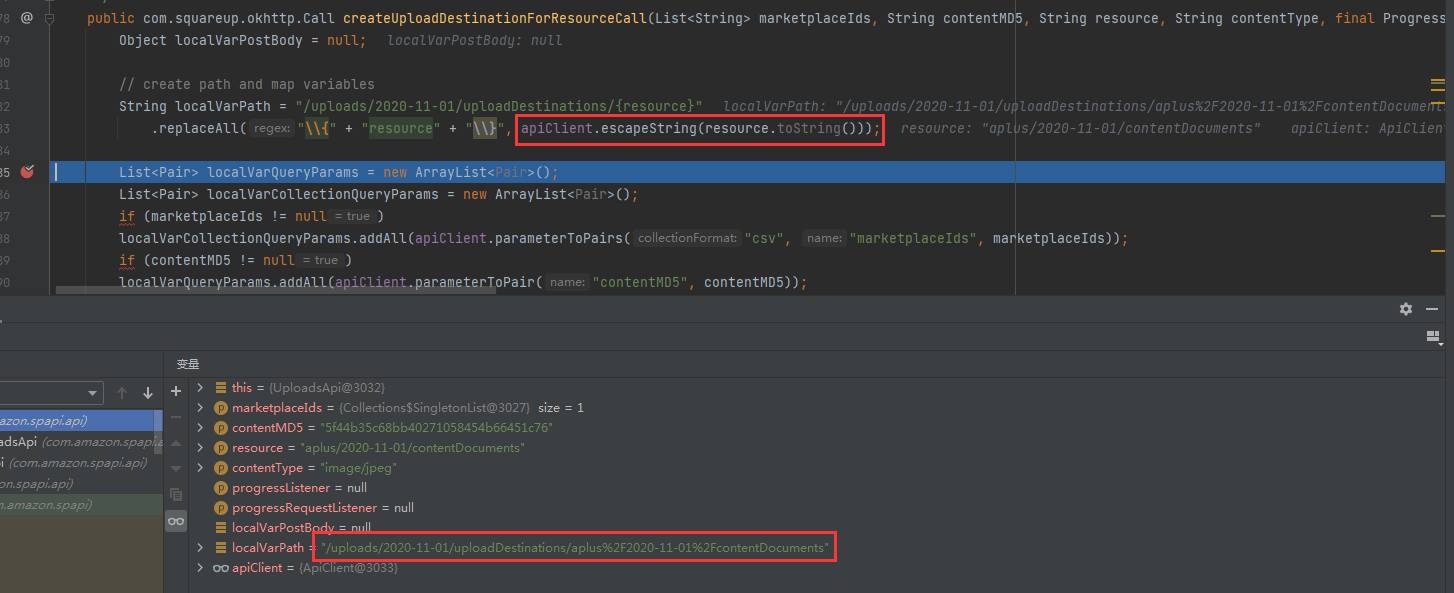The height and width of the screenshot is (593, 1454).
Task: Expand the resource variable node
Action: pos(200,447)
